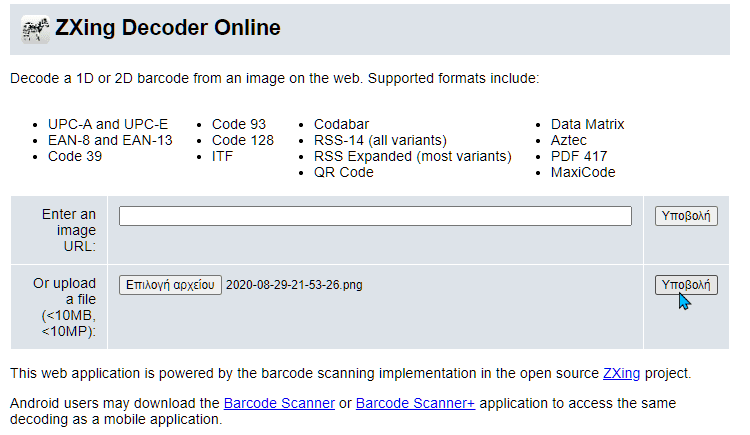
Task: Click the Or upload a file label
Action: click(65, 307)
